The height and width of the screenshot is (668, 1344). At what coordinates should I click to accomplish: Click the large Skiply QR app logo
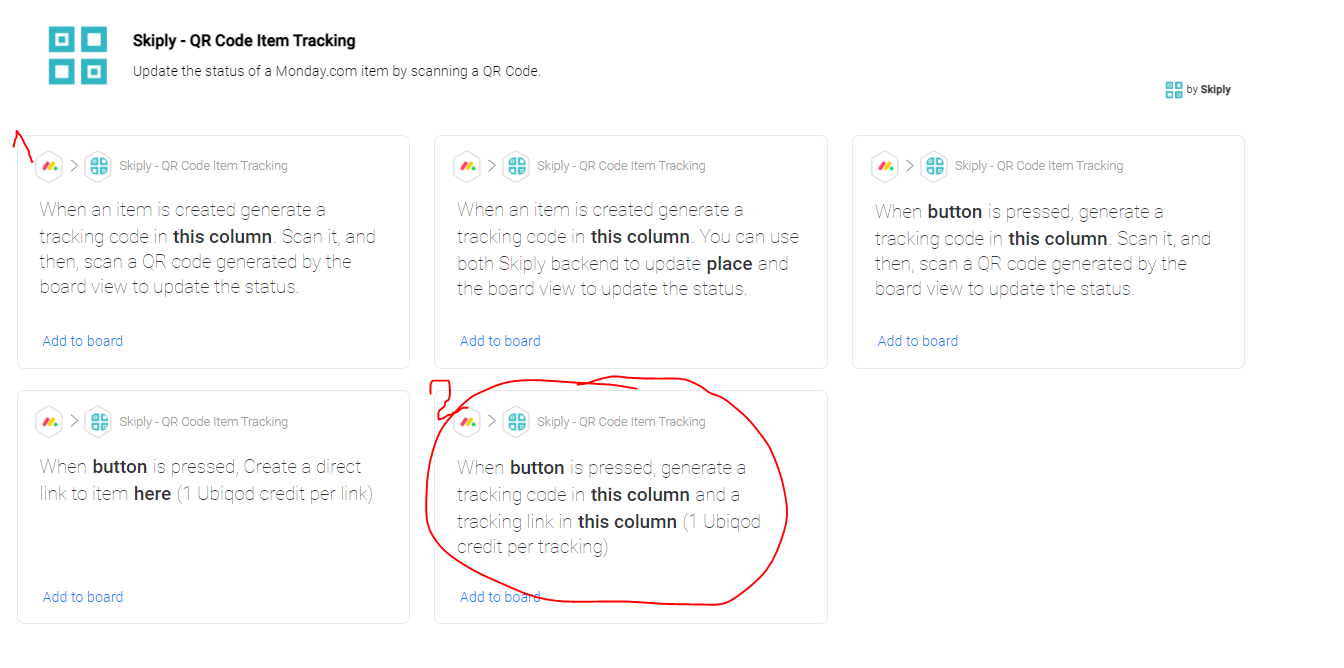pyautogui.click(x=77, y=55)
